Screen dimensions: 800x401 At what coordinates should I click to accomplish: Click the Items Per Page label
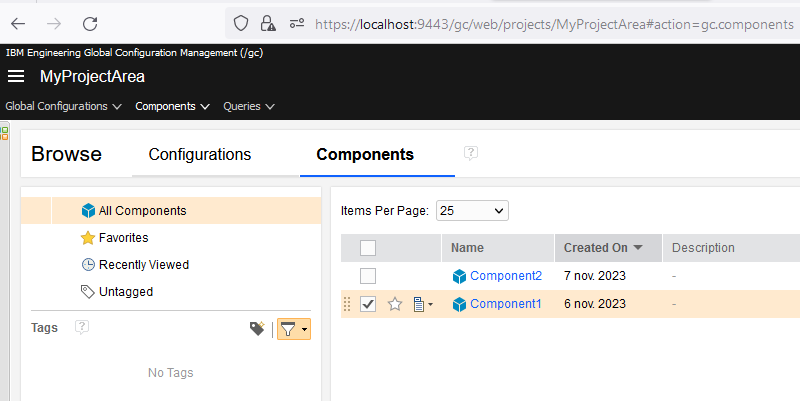385,211
